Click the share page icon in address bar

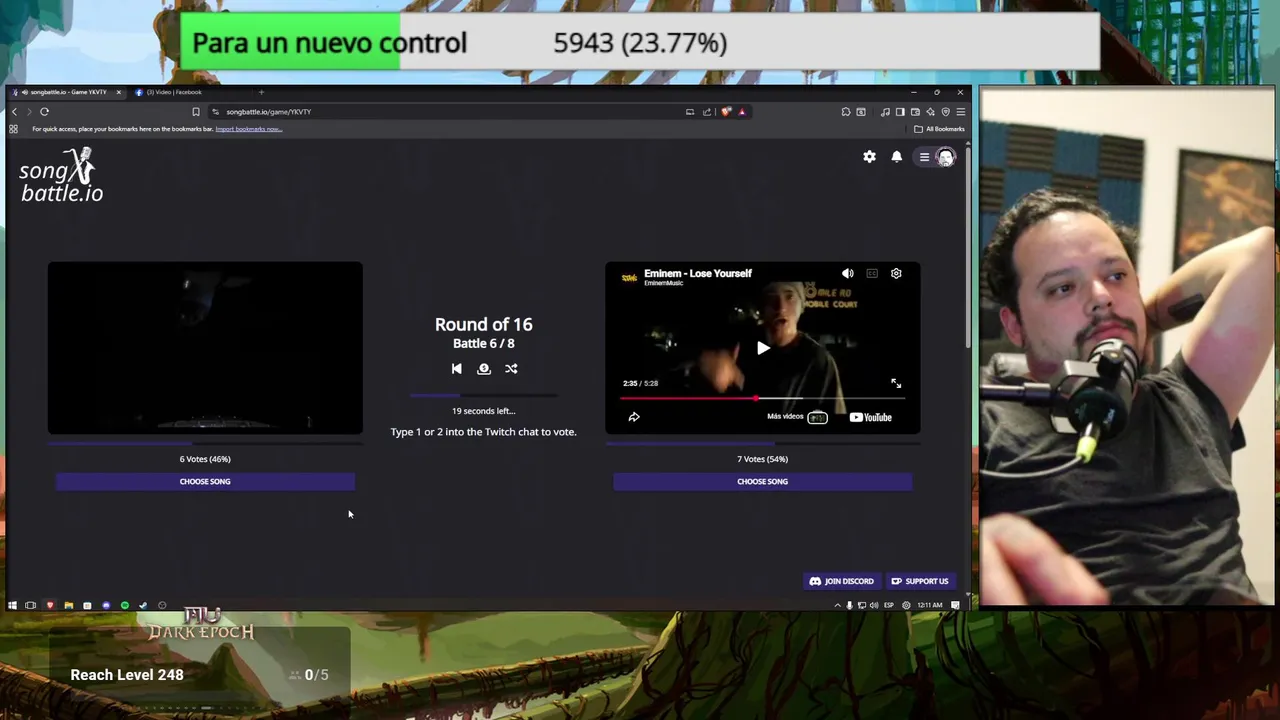tap(707, 112)
